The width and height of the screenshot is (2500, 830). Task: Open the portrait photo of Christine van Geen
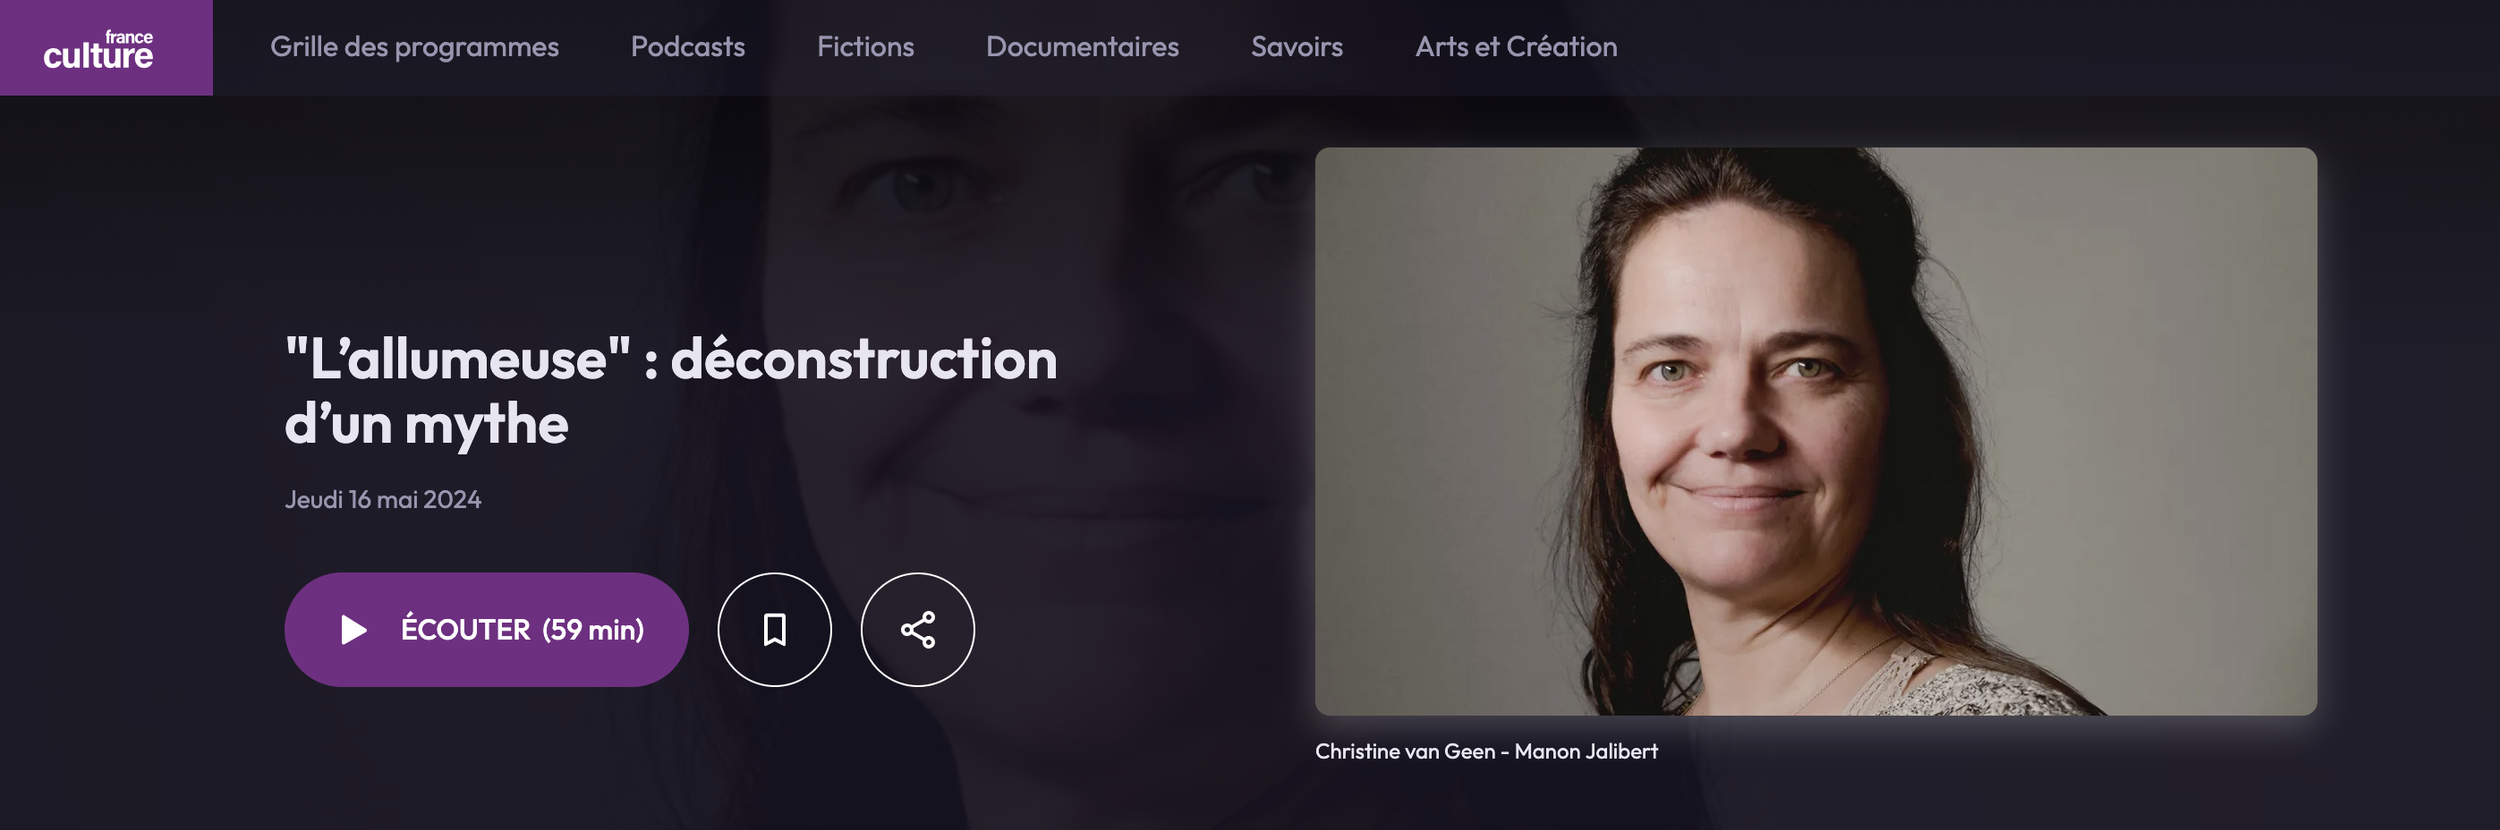(x=1815, y=431)
